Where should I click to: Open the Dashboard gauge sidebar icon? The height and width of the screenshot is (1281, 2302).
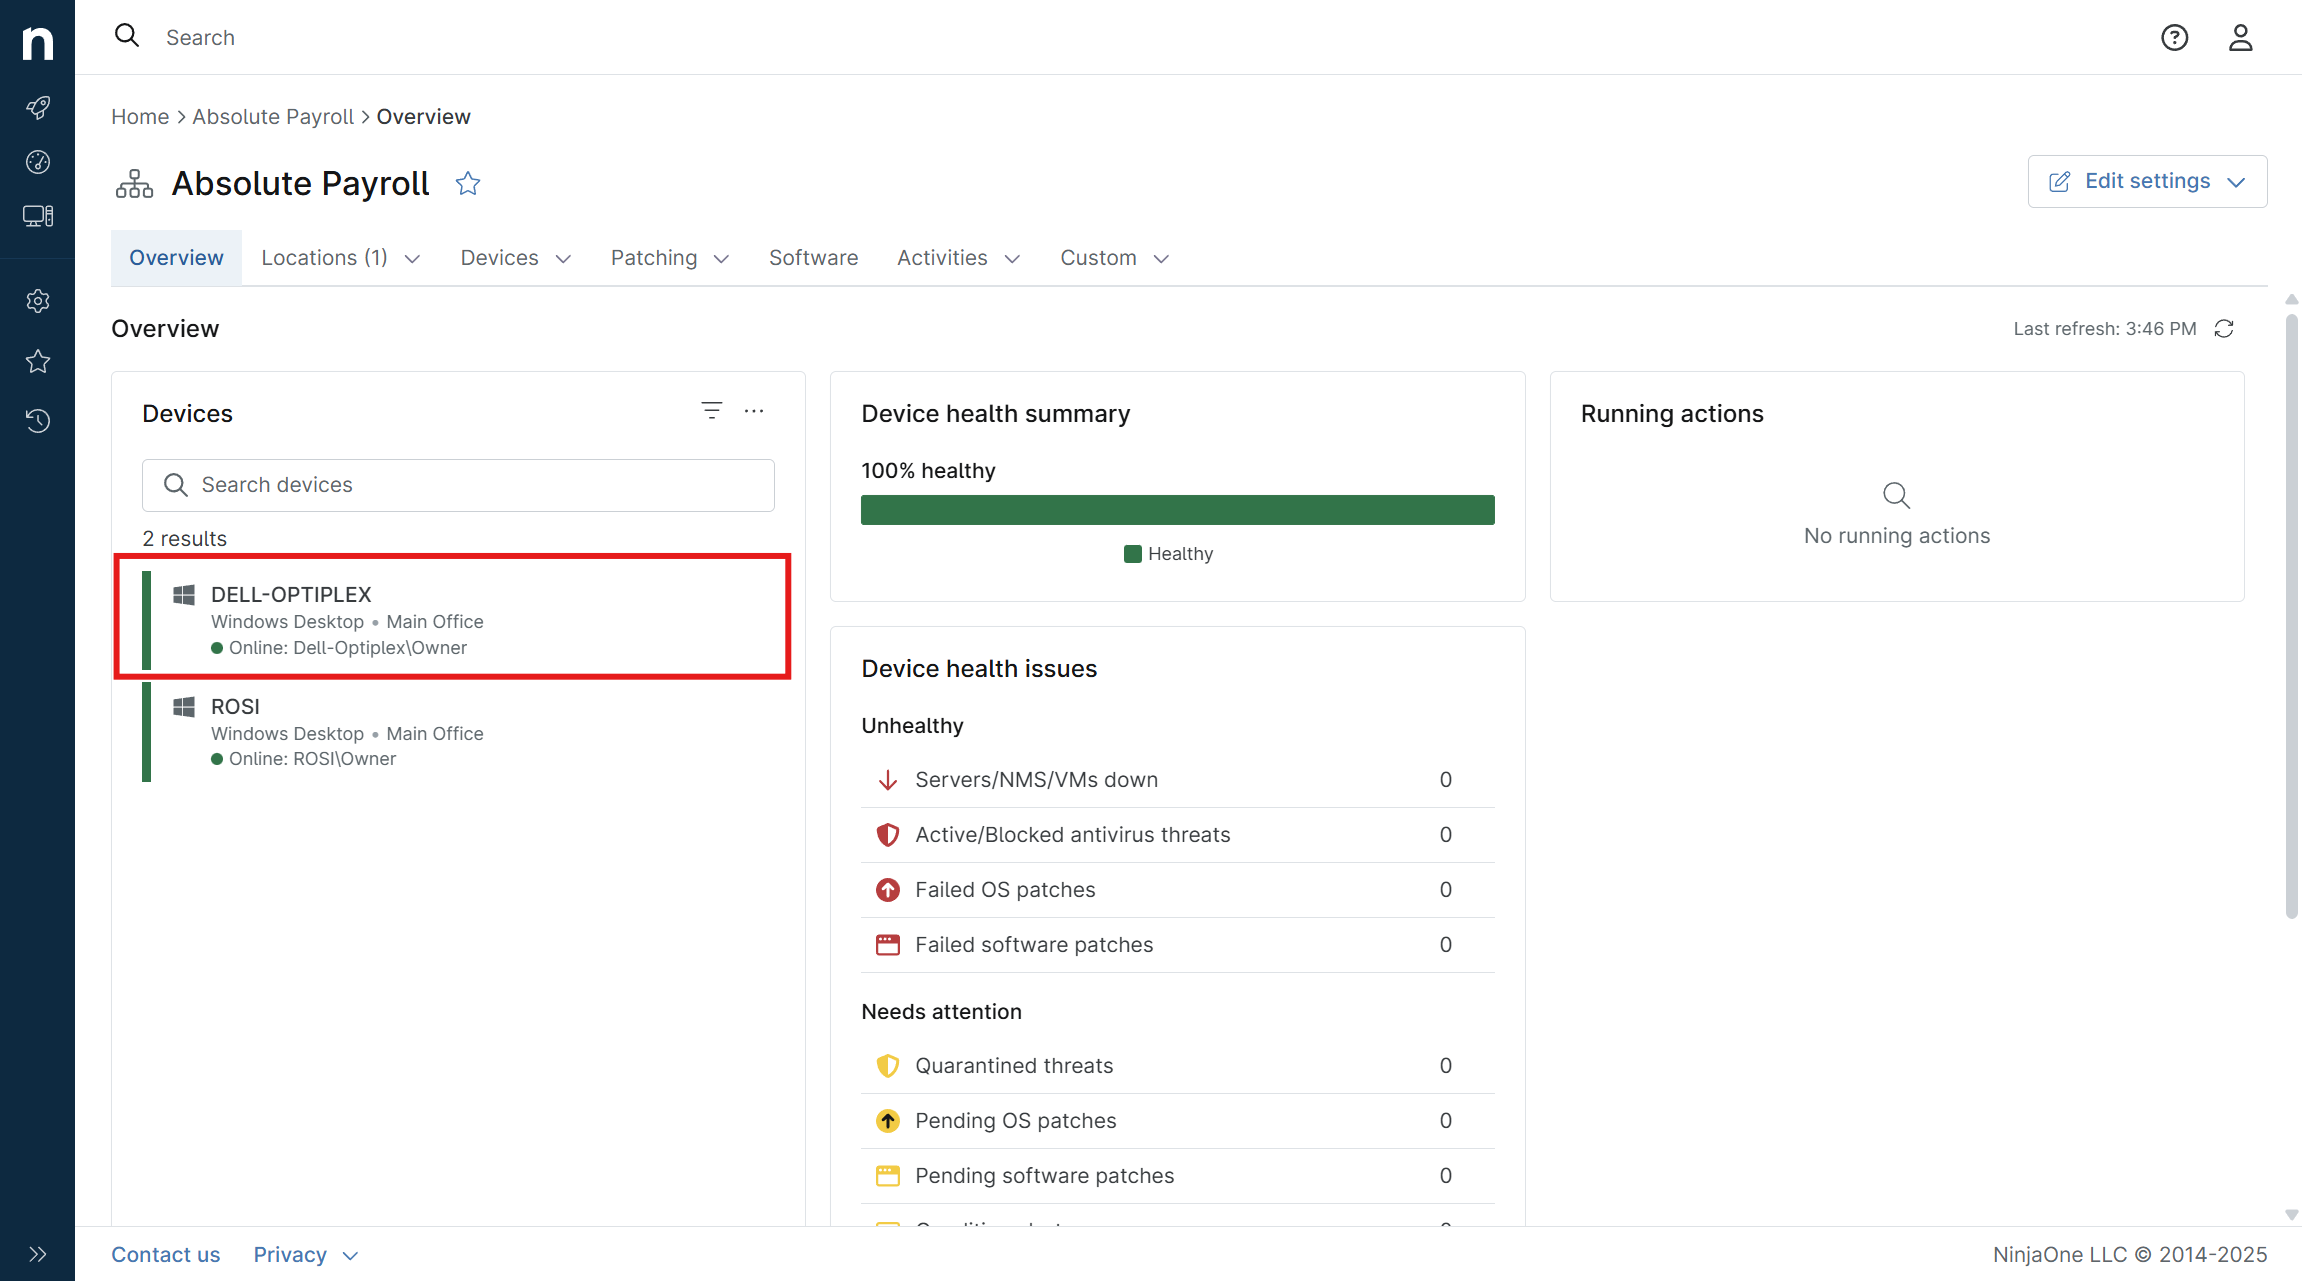click(x=37, y=162)
